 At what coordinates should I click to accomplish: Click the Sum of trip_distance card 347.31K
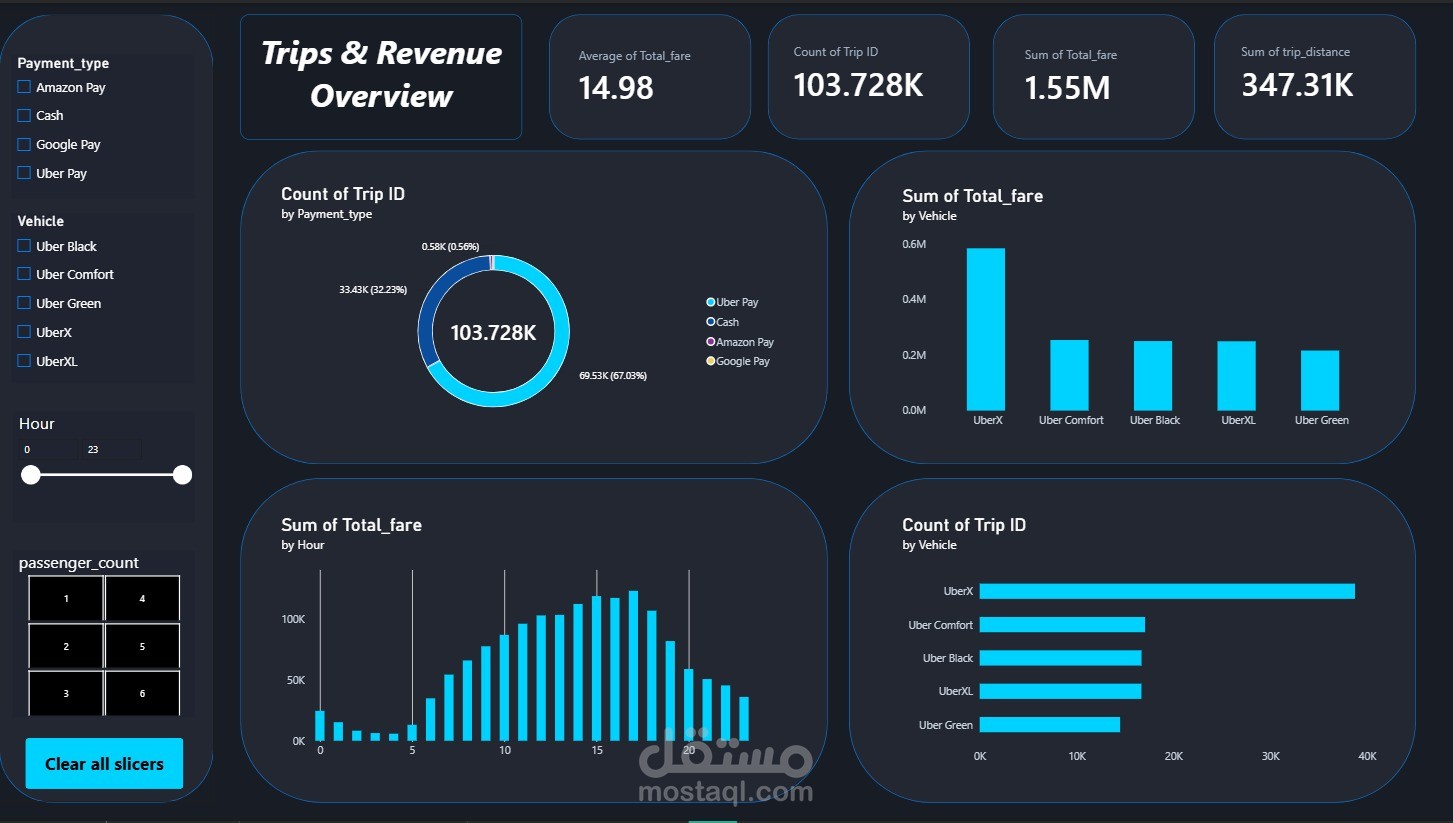coord(1314,77)
